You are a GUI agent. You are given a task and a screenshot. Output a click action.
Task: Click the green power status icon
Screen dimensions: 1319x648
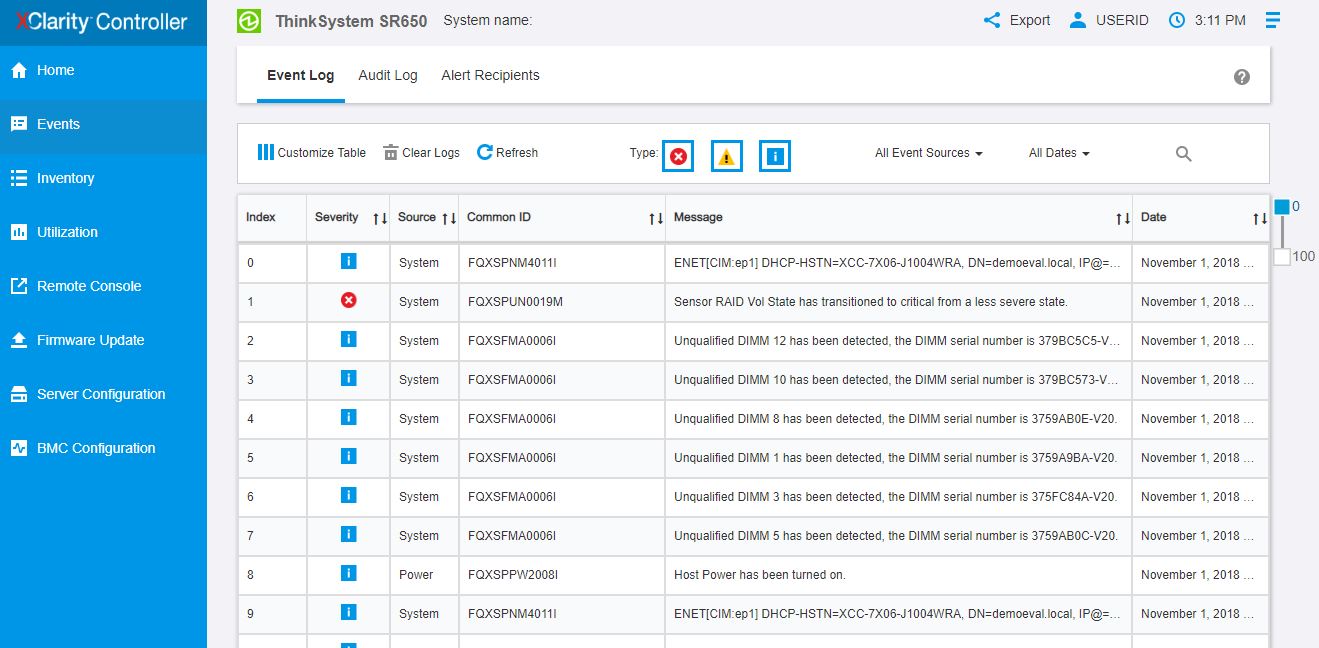tap(249, 20)
